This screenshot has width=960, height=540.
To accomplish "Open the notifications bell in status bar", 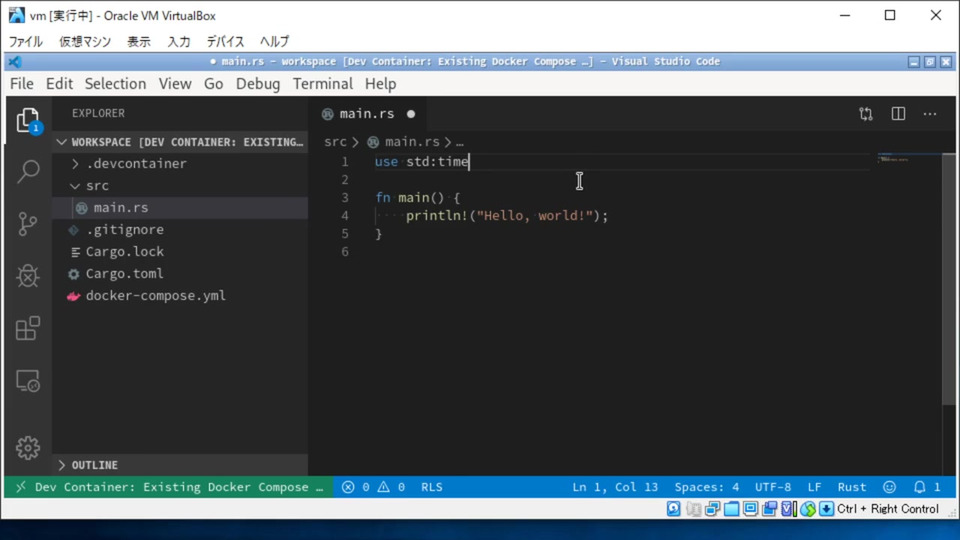I will pos(920,487).
